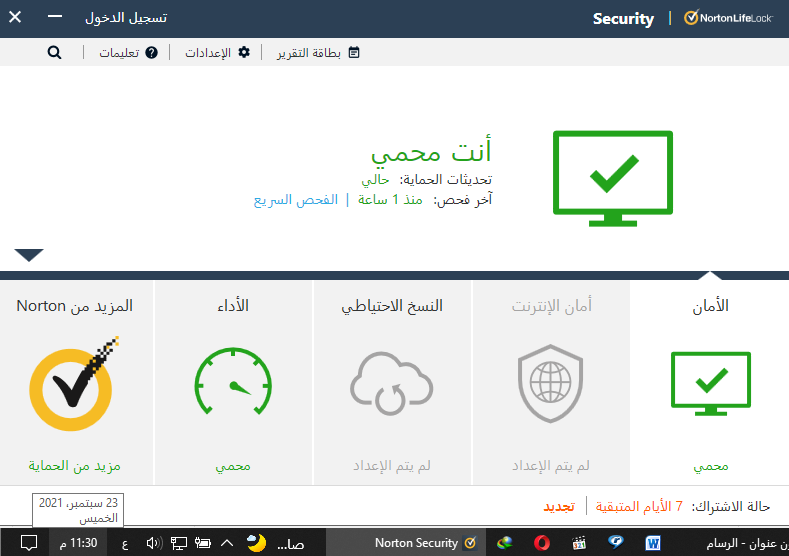Minimize the Norton window
The height and width of the screenshot is (556, 789).
point(55,17)
